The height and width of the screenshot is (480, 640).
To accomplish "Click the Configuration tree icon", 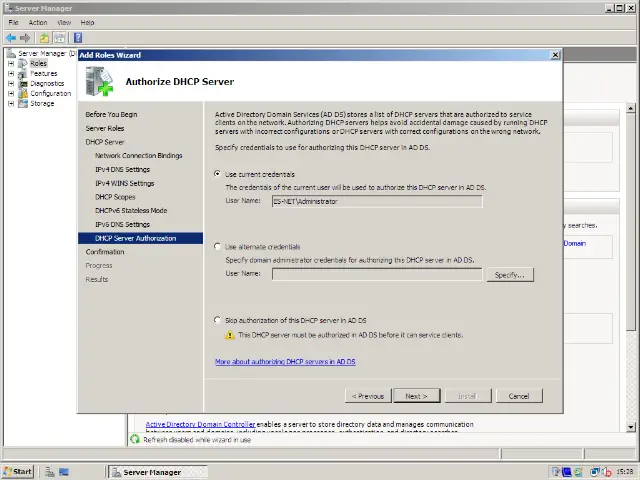I will 23,93.
